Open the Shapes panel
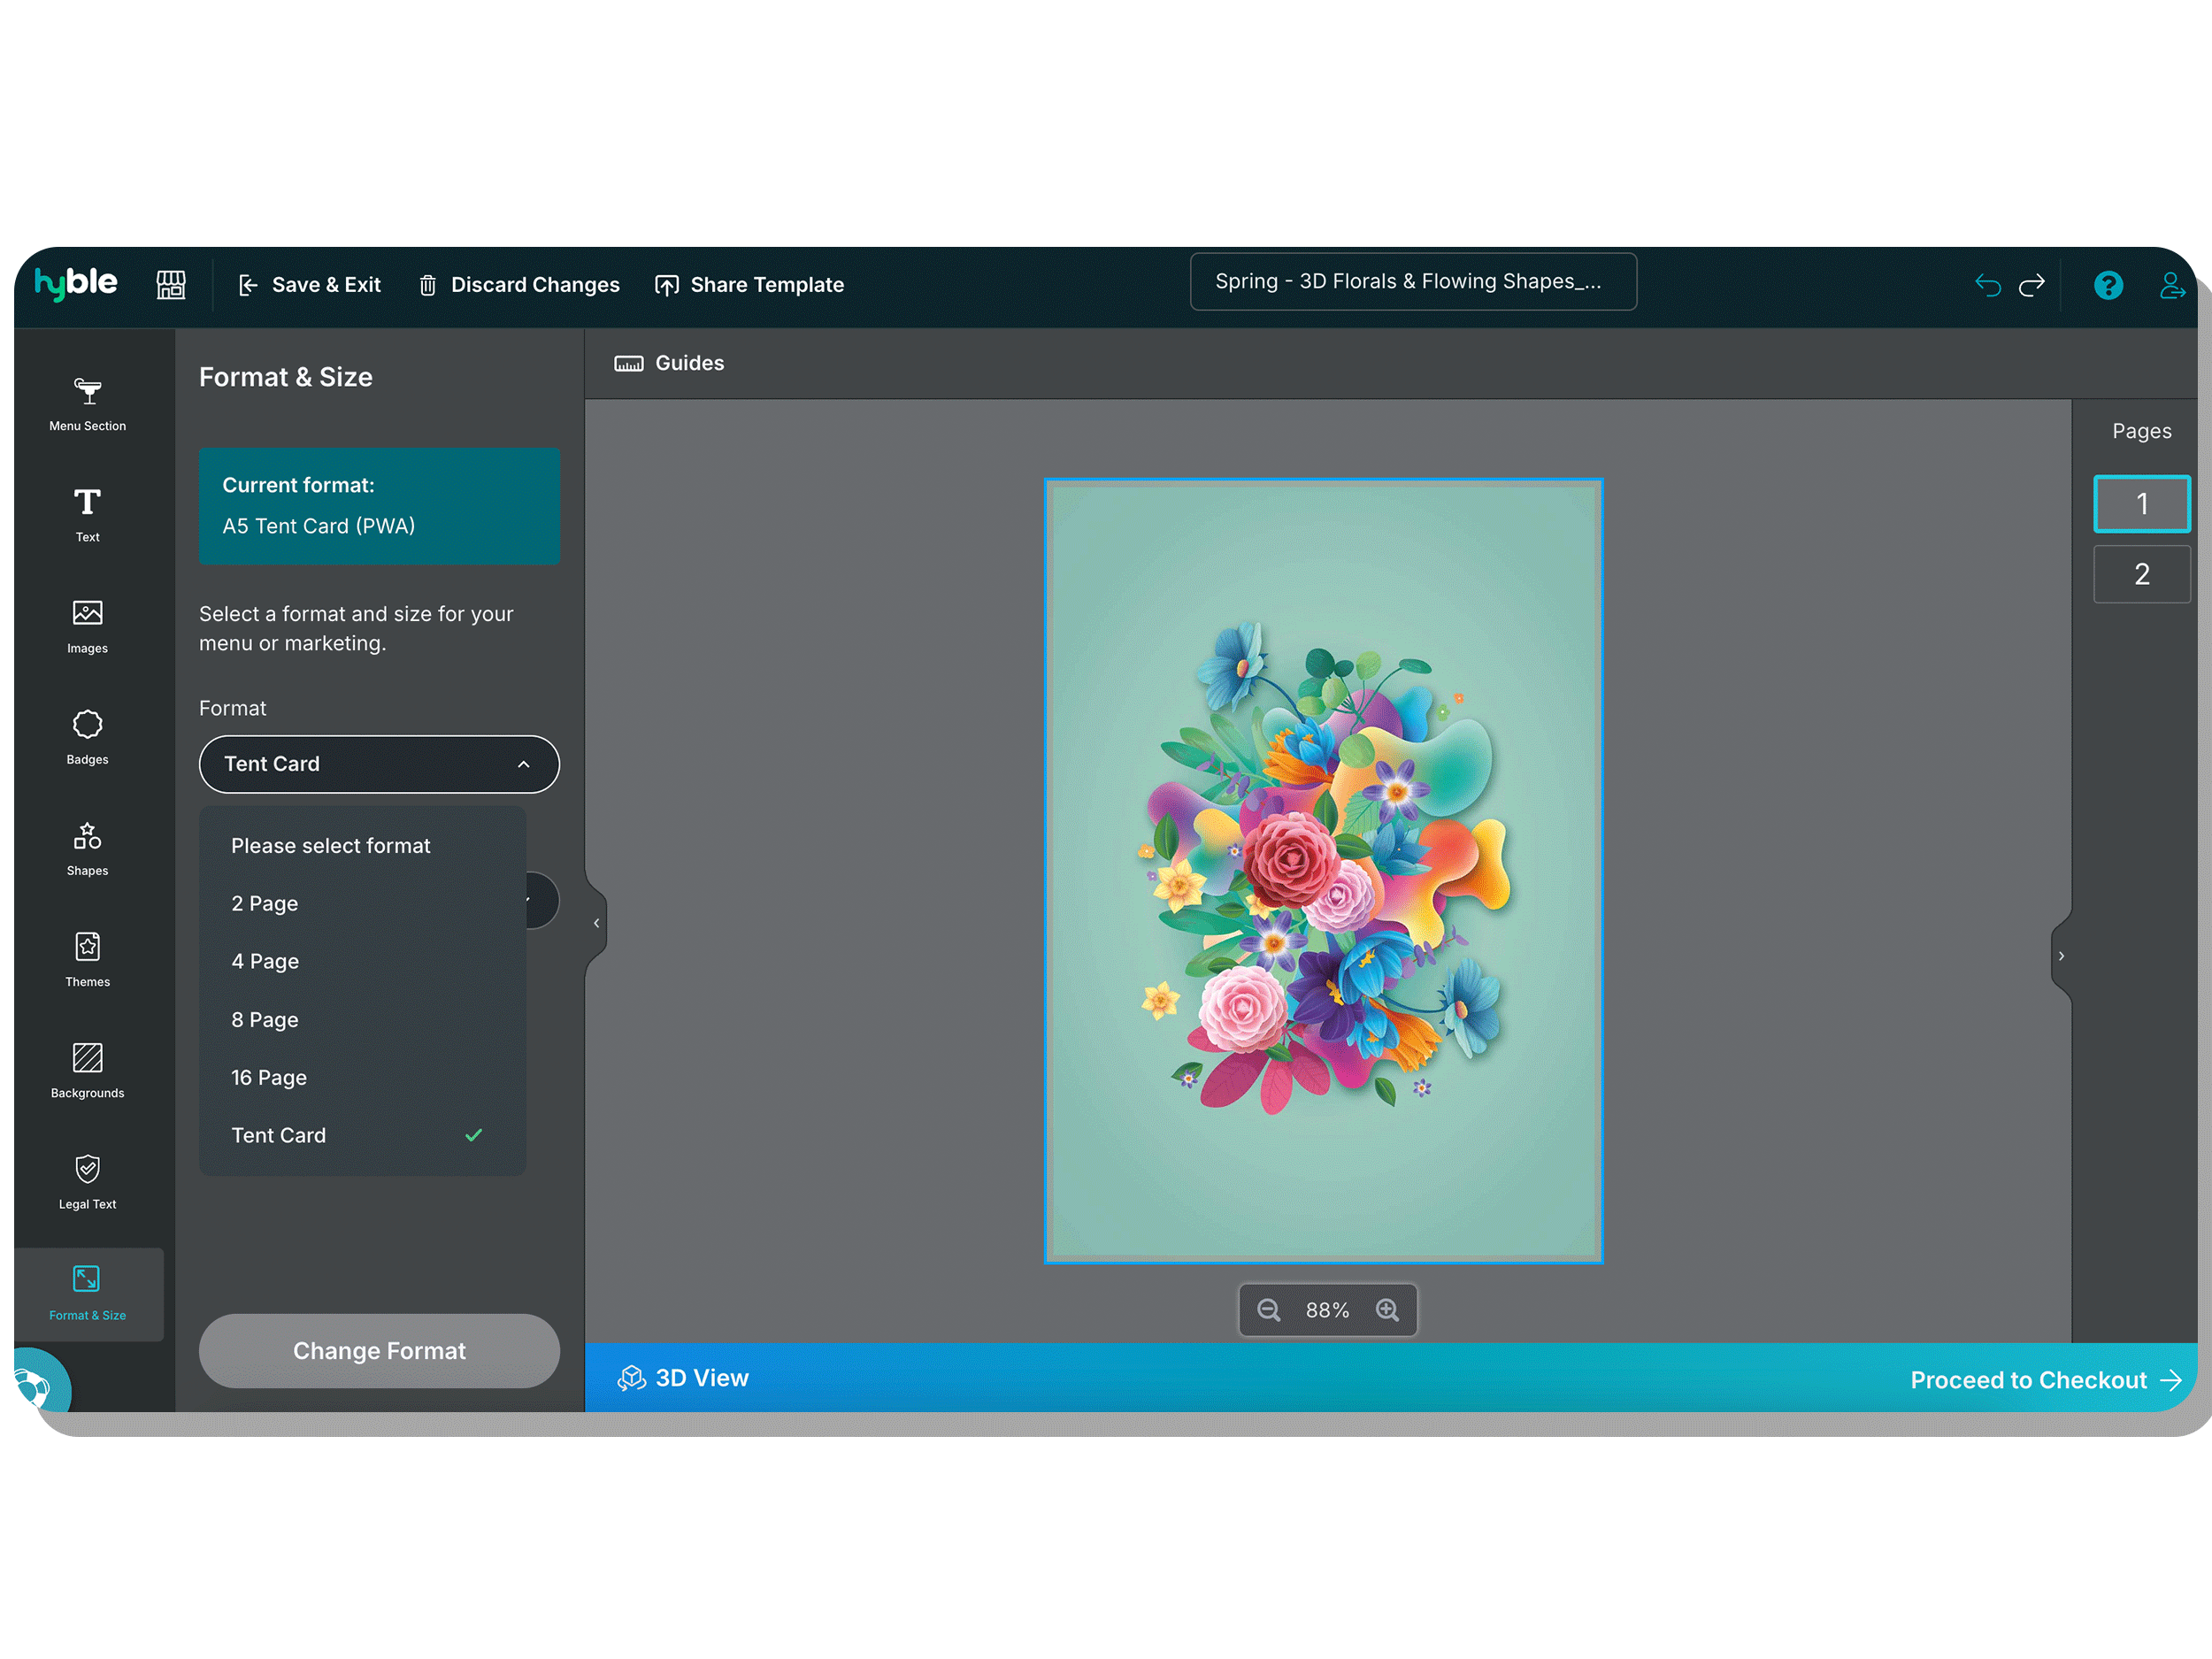 pyautogui.click(x=88, y=847)
